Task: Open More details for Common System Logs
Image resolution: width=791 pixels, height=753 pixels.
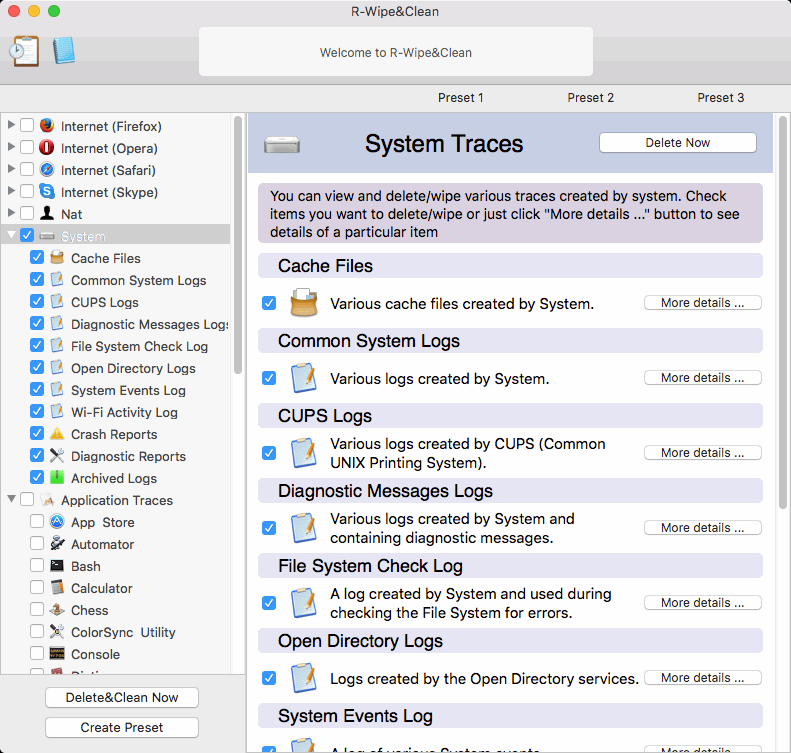Action: coord(702,378)
